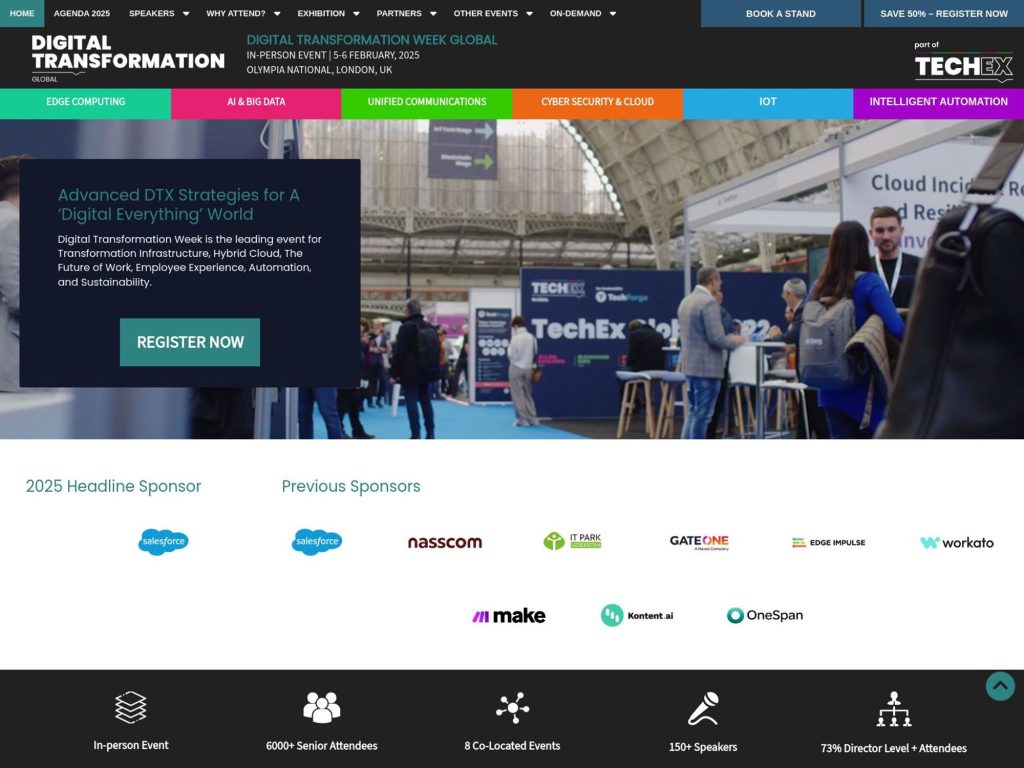Click the BOOK A STAND button

click(781, 14)
